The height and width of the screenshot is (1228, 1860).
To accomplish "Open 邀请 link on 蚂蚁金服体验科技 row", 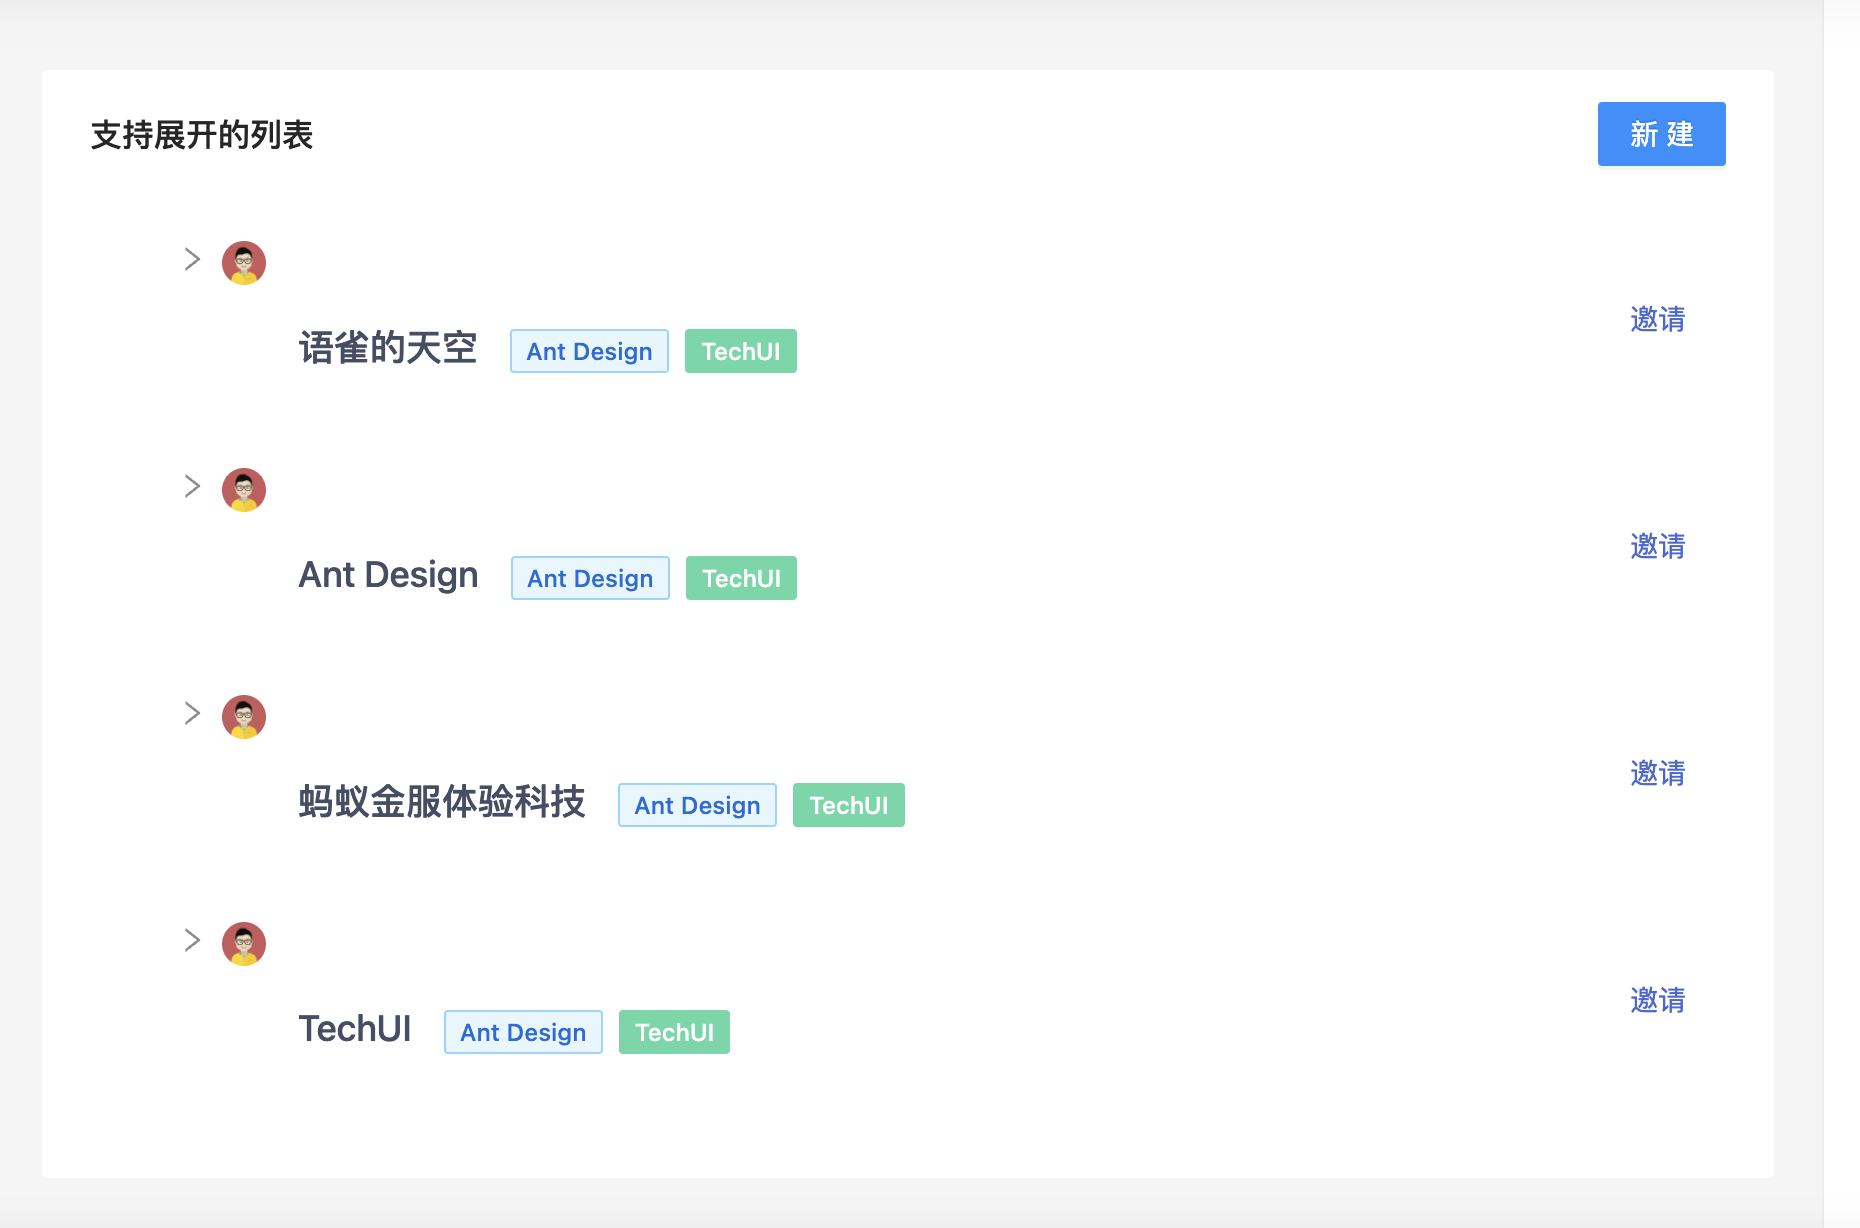I will [1657, 773].
